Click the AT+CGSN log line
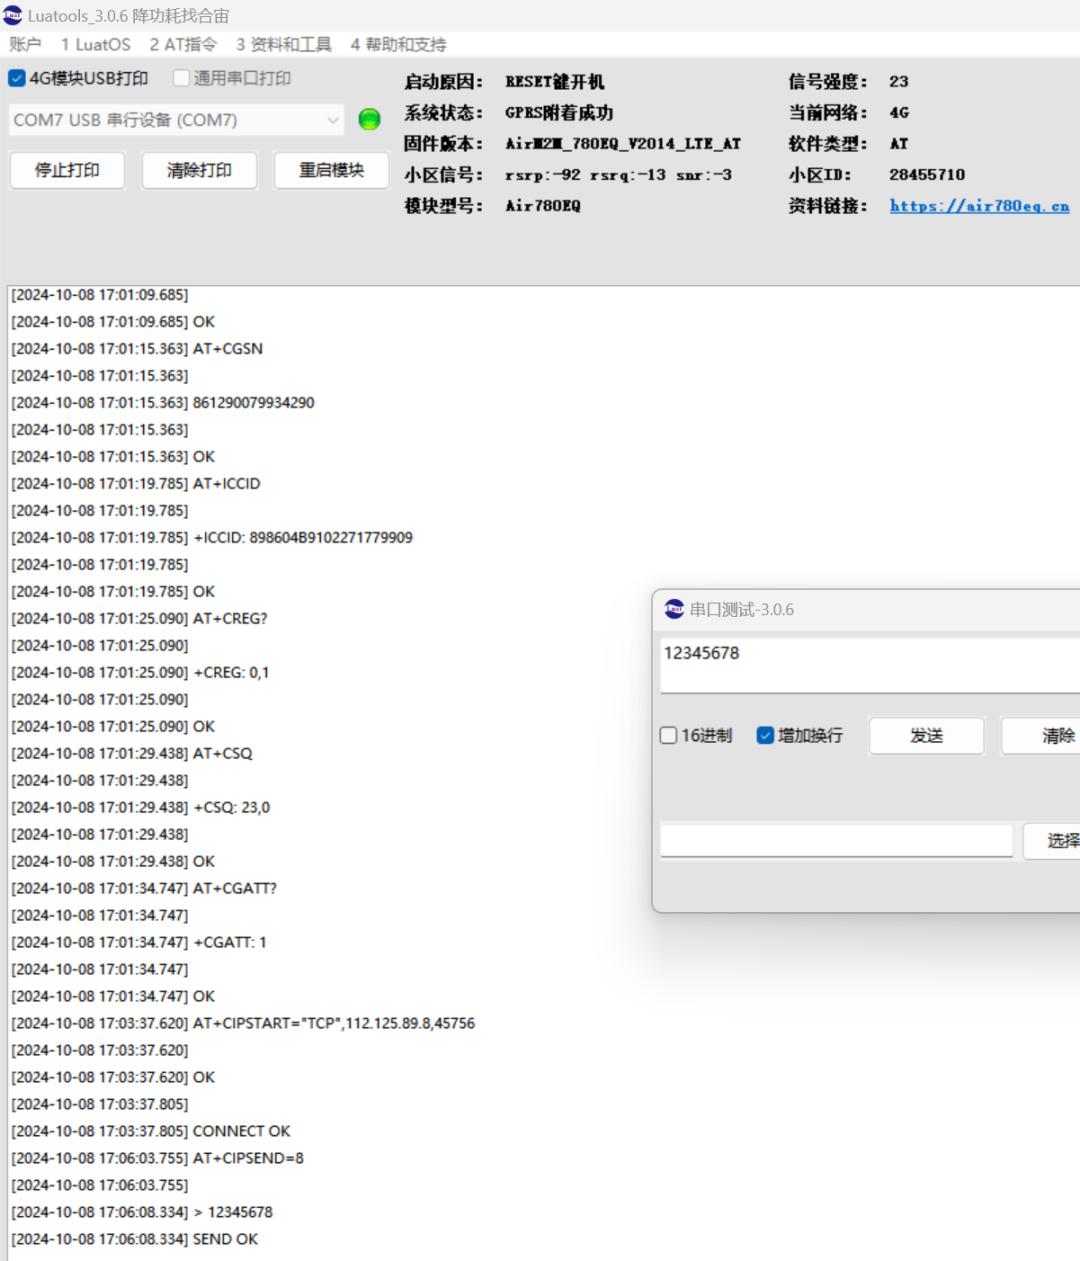This screenshot has height=1261, width=1080. [137, 348]
